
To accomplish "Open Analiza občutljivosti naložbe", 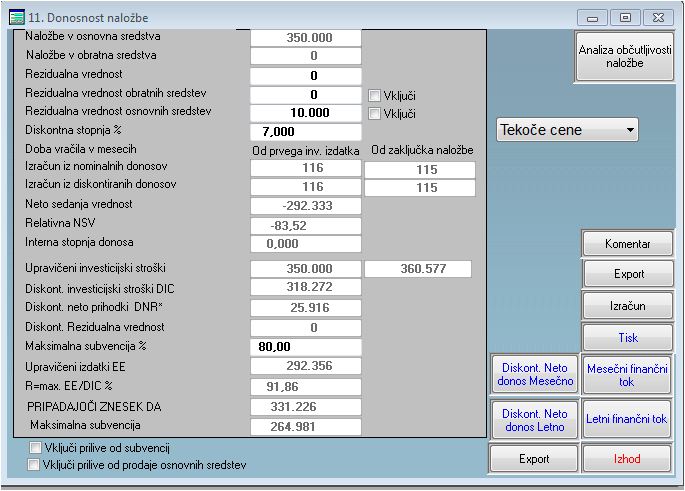I will coord(624,55).
